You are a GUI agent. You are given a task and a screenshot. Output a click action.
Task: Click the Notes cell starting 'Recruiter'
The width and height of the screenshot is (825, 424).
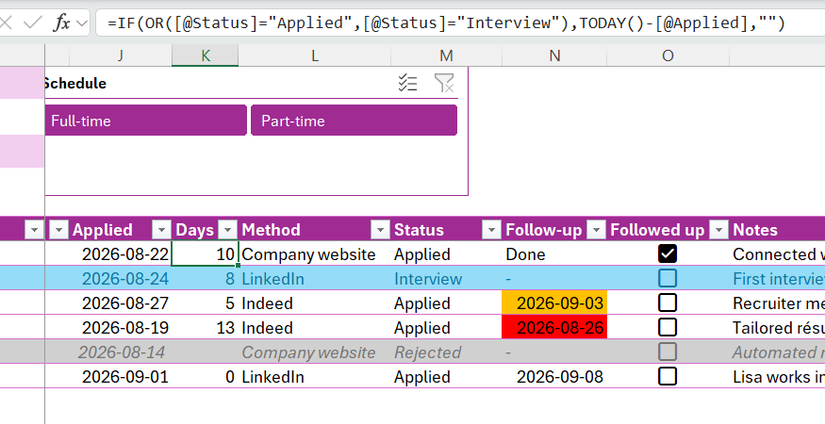click(778, 303)
